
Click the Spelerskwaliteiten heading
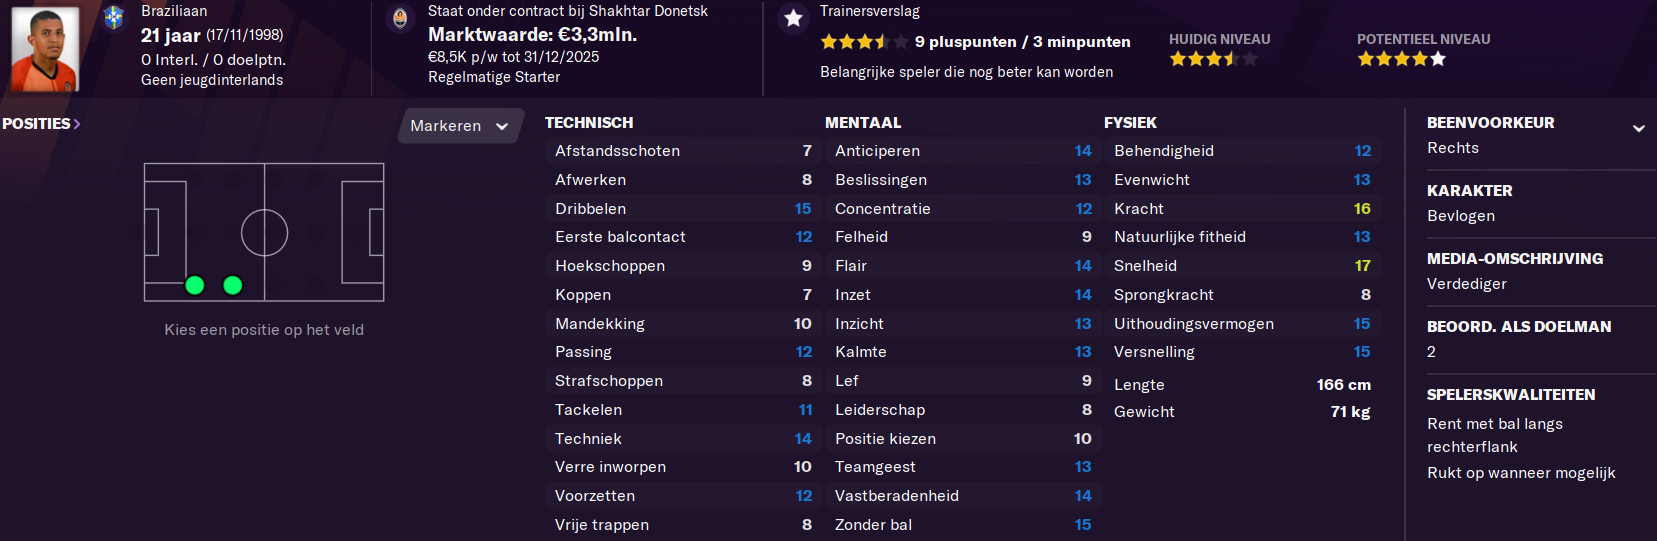click(x=1511, y=395)
